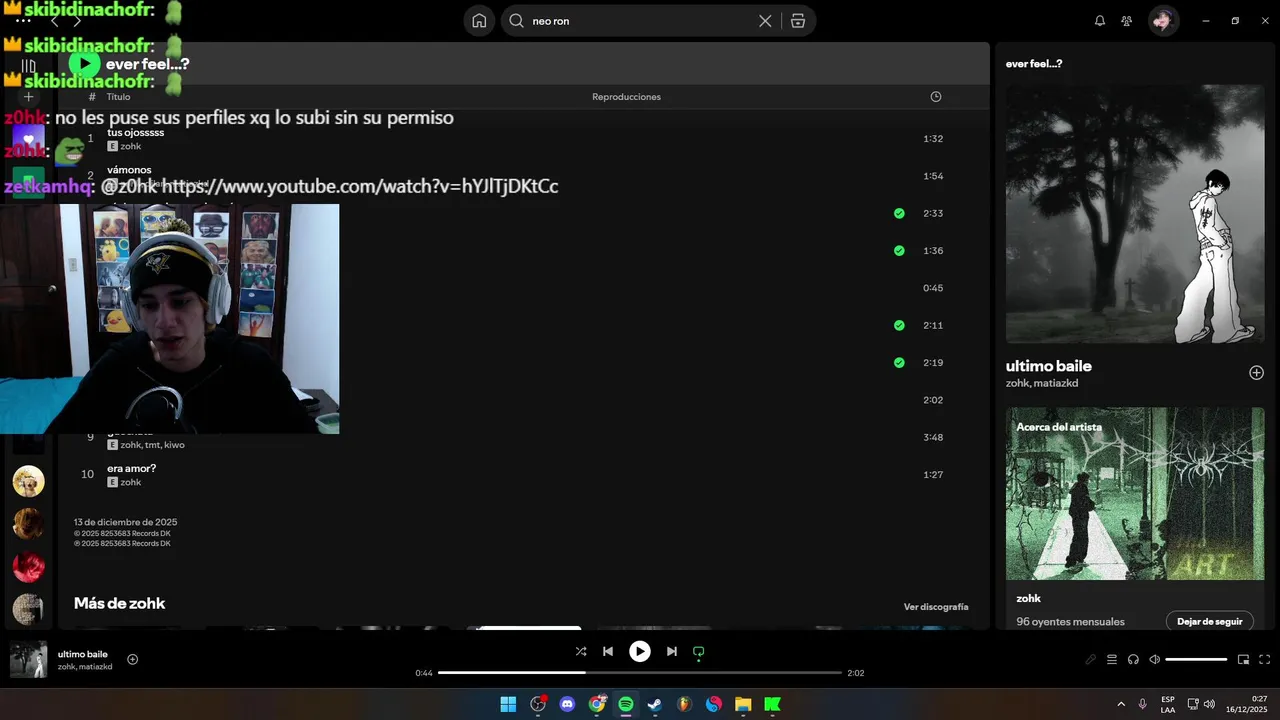The width and height of the screenshot is (1280, 720).
Task: Seek using the song progress bar
Action: point(640,673)
